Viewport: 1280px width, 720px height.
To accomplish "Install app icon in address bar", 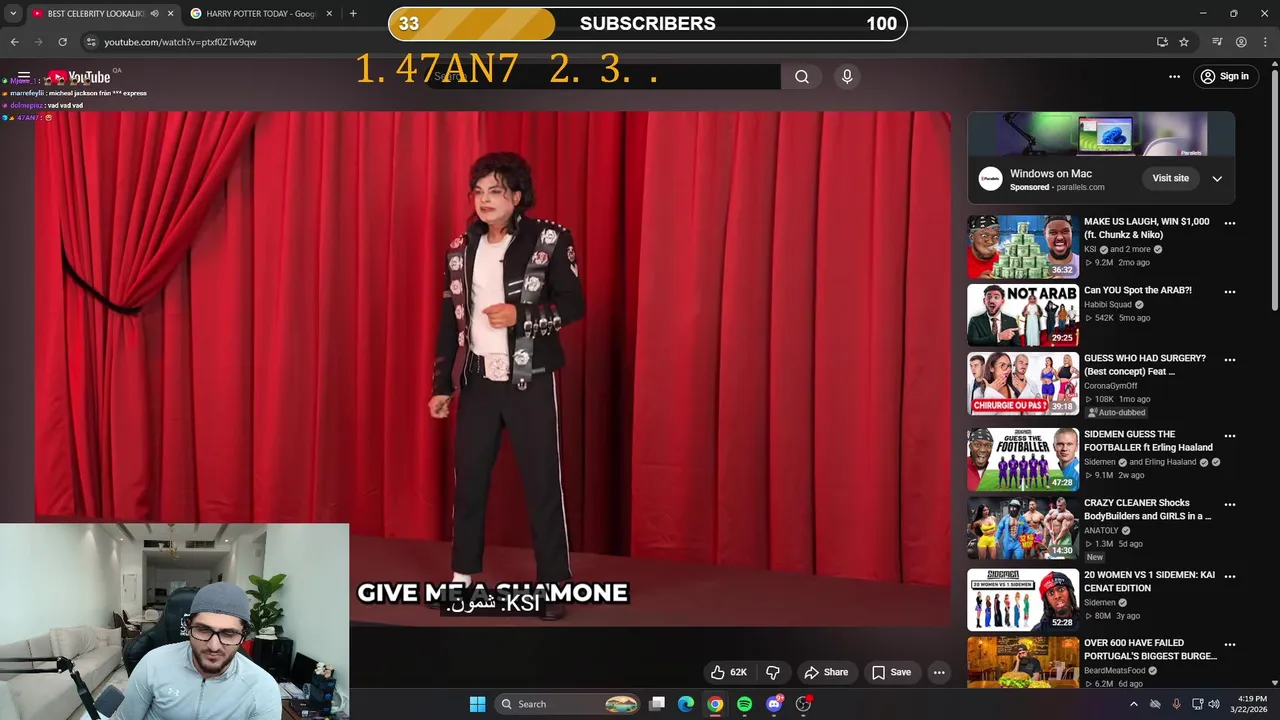I will [x=1162, y=42].
